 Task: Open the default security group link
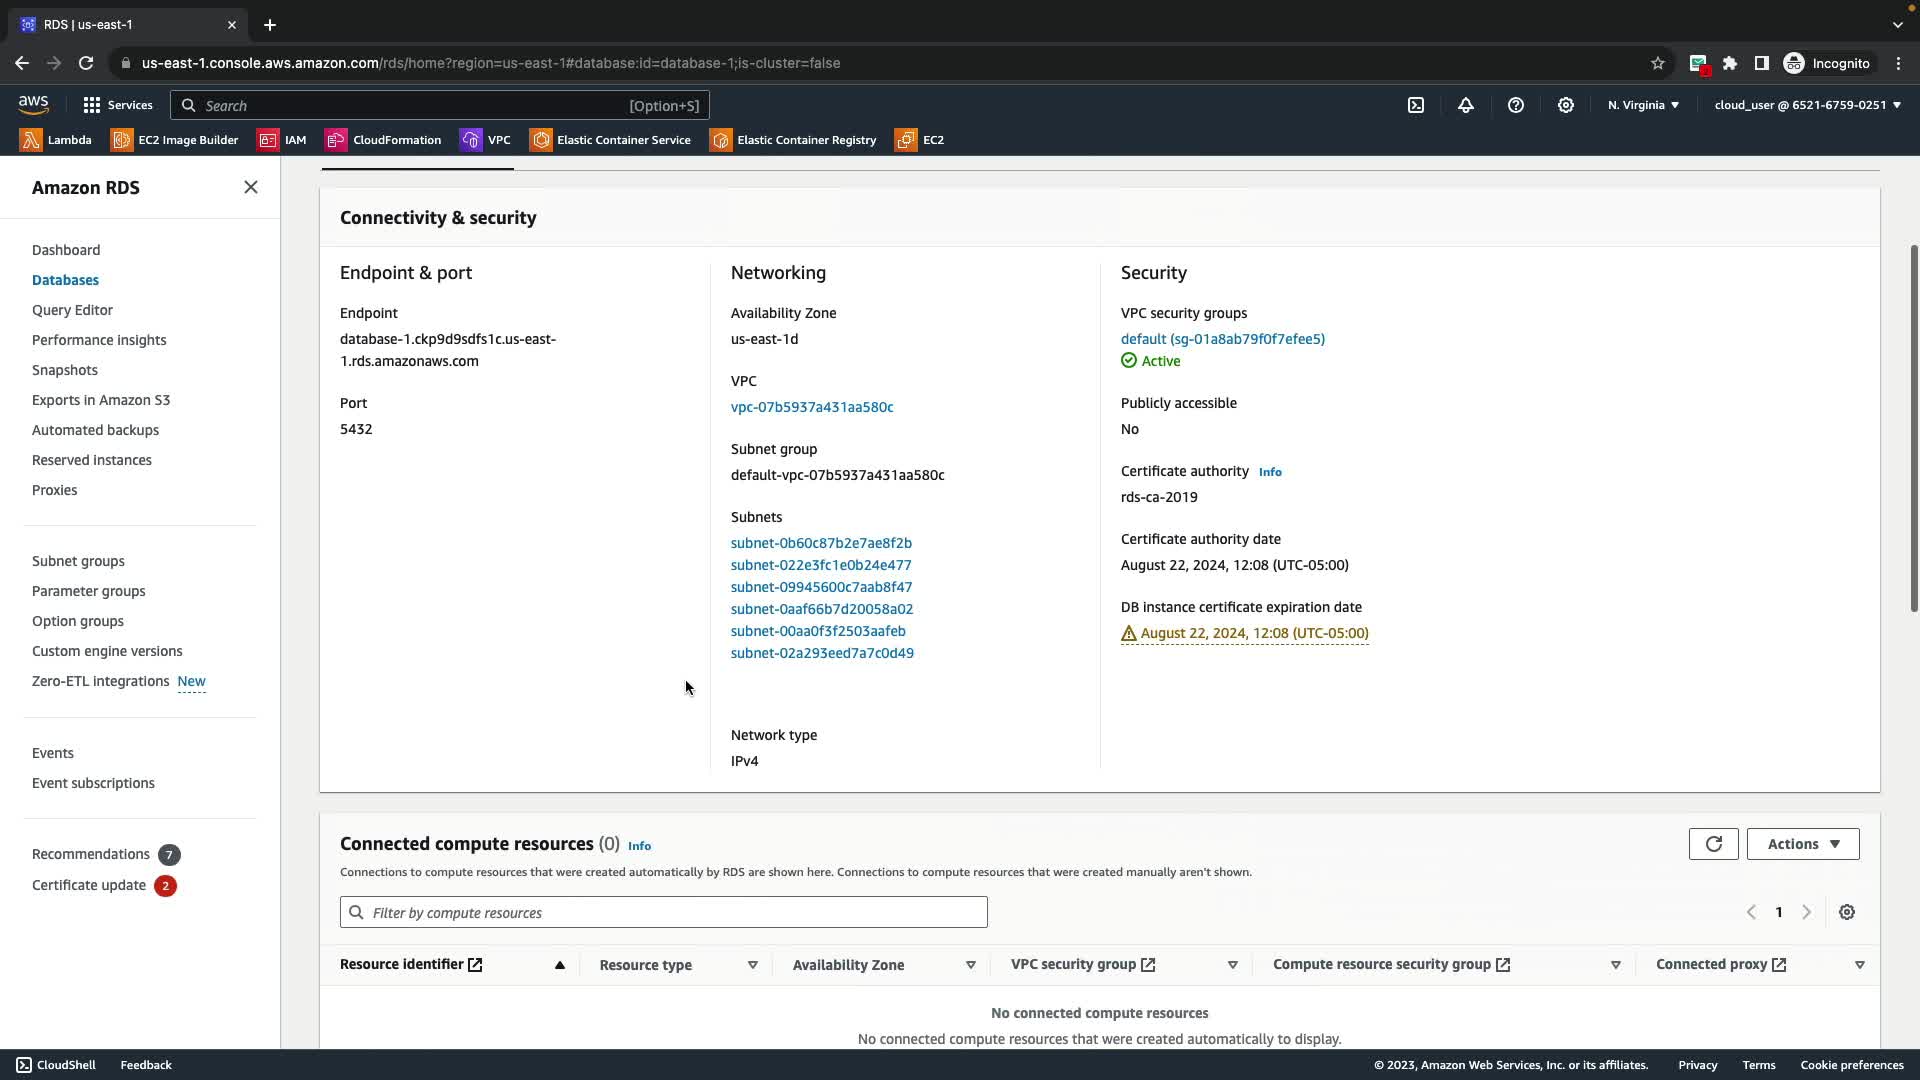coord(1222,339)
